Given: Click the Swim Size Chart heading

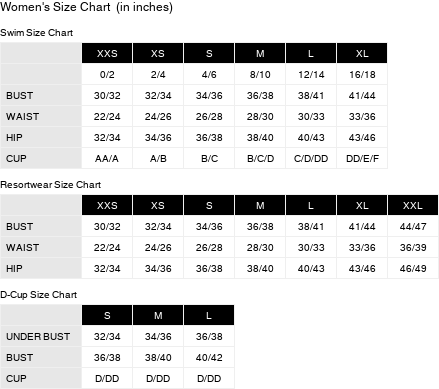Looking at the screenshot, I should click(37, 33).
